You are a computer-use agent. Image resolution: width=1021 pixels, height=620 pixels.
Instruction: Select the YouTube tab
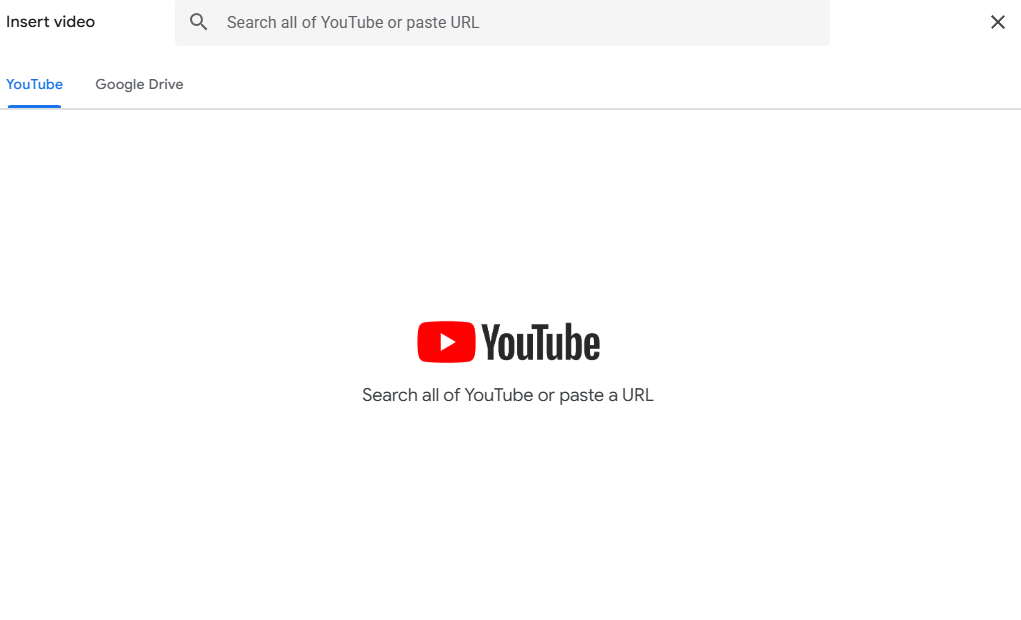34,84
